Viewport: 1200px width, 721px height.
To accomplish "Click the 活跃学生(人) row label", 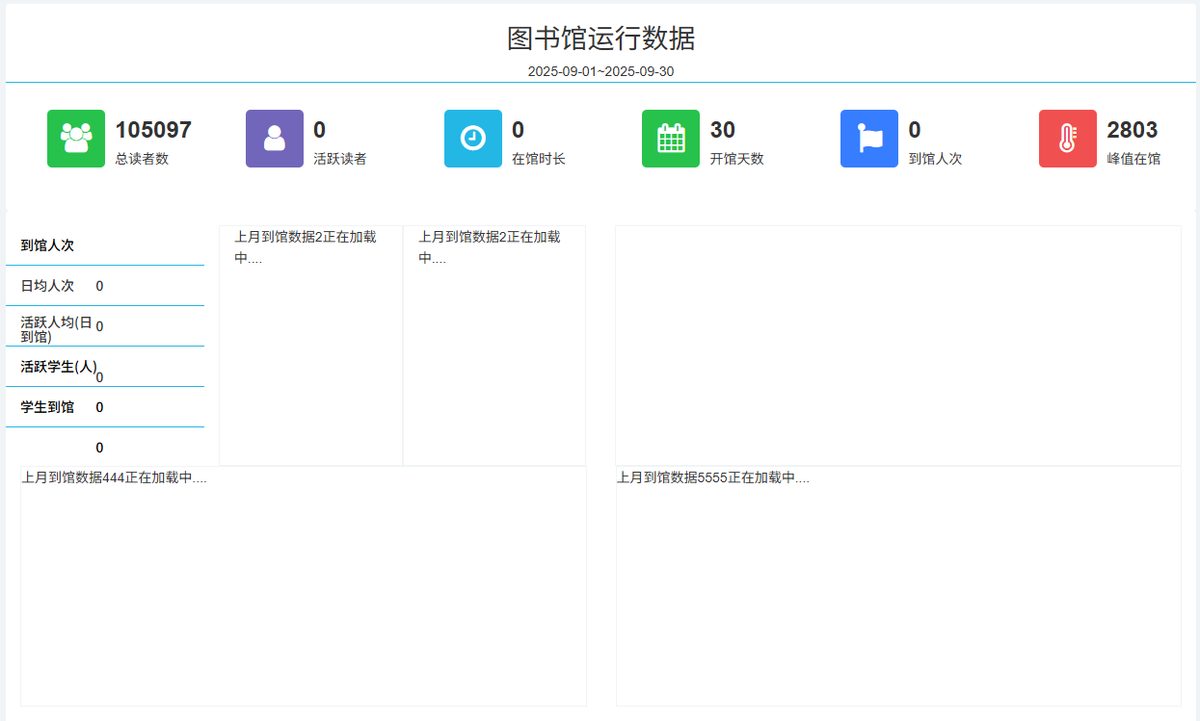I will point(59,367).
